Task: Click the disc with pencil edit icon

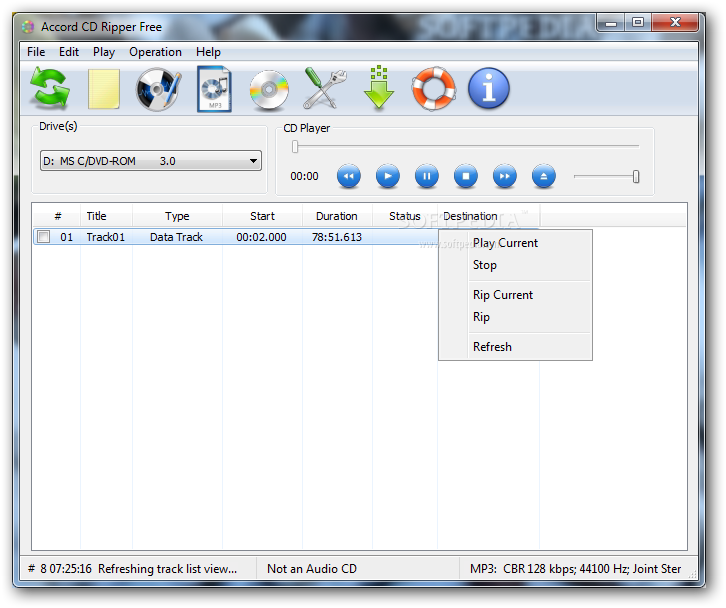Action: pyautogui.click(x=159, y=89)
